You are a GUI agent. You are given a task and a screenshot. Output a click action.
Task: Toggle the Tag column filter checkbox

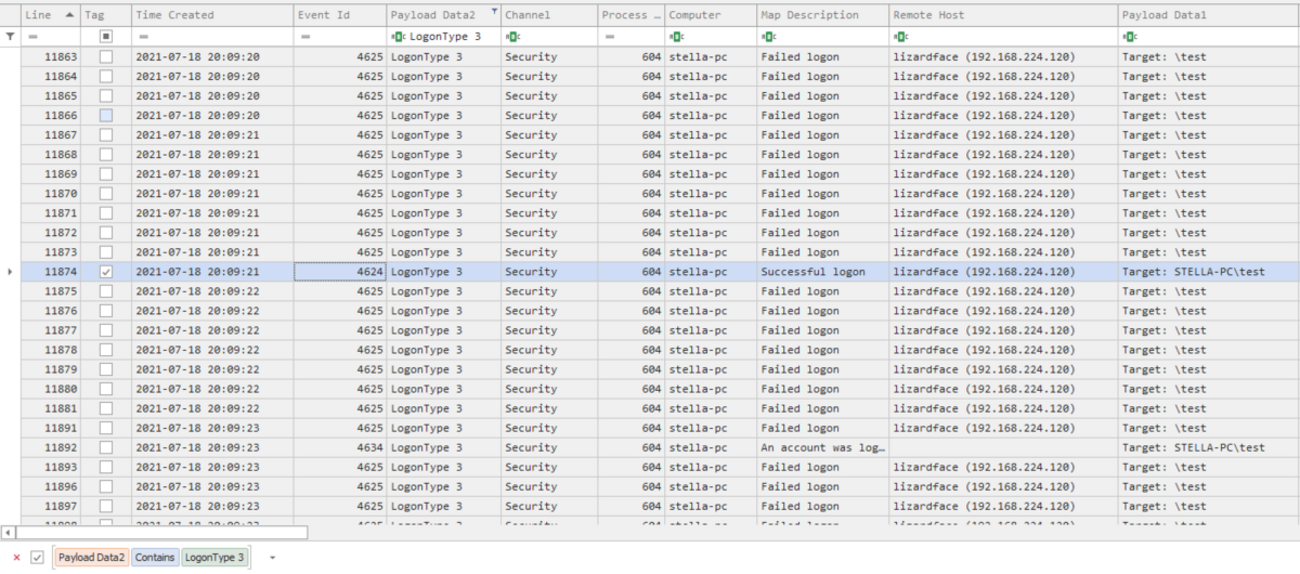(x=106, y=36)
